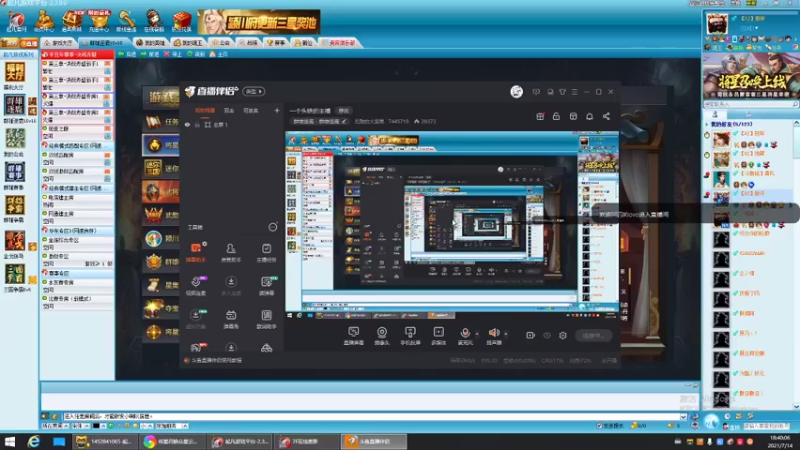Viewport: 800px width, 450px height.
Task: Toggle preview visibility eye near start button
Action: pyautogui.click(x=547, y=335)
